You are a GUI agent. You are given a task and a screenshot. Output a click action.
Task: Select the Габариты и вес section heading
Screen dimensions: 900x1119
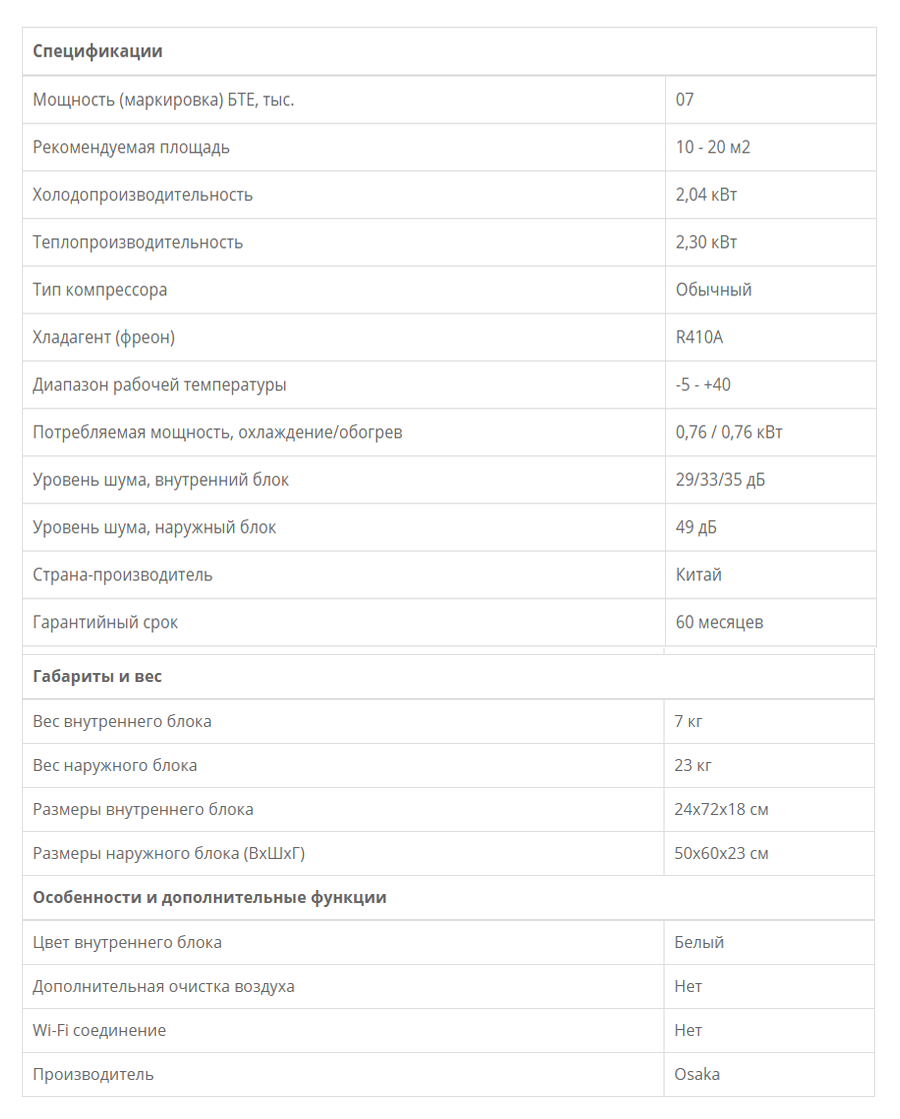pyautogui.click(x=97, y=677)
